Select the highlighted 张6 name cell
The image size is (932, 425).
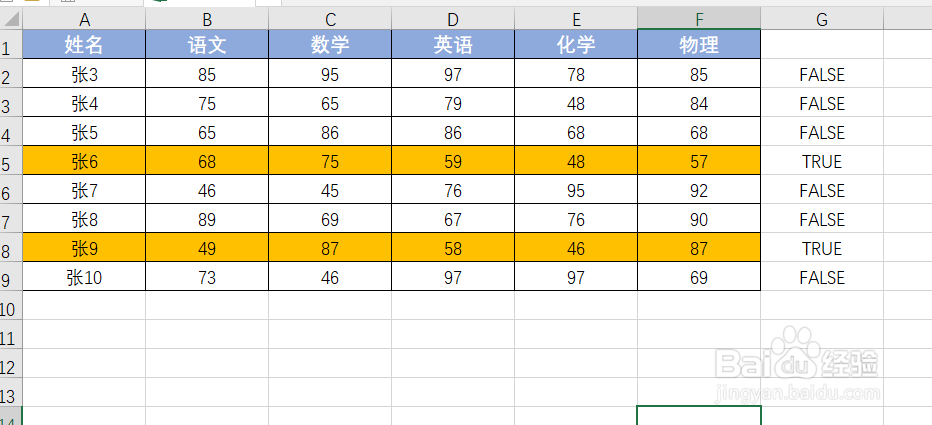pyautogui.click(x=84, y=161)
